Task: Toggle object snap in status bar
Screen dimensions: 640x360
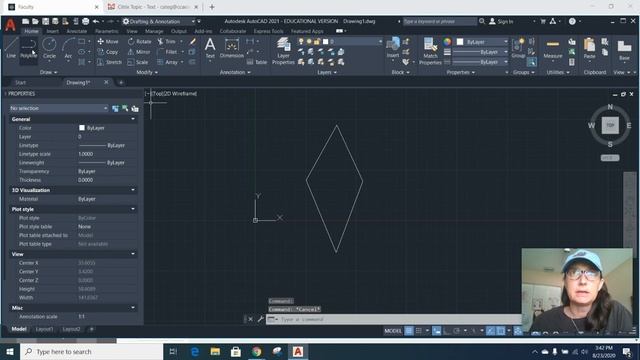Action: [501, 331]
